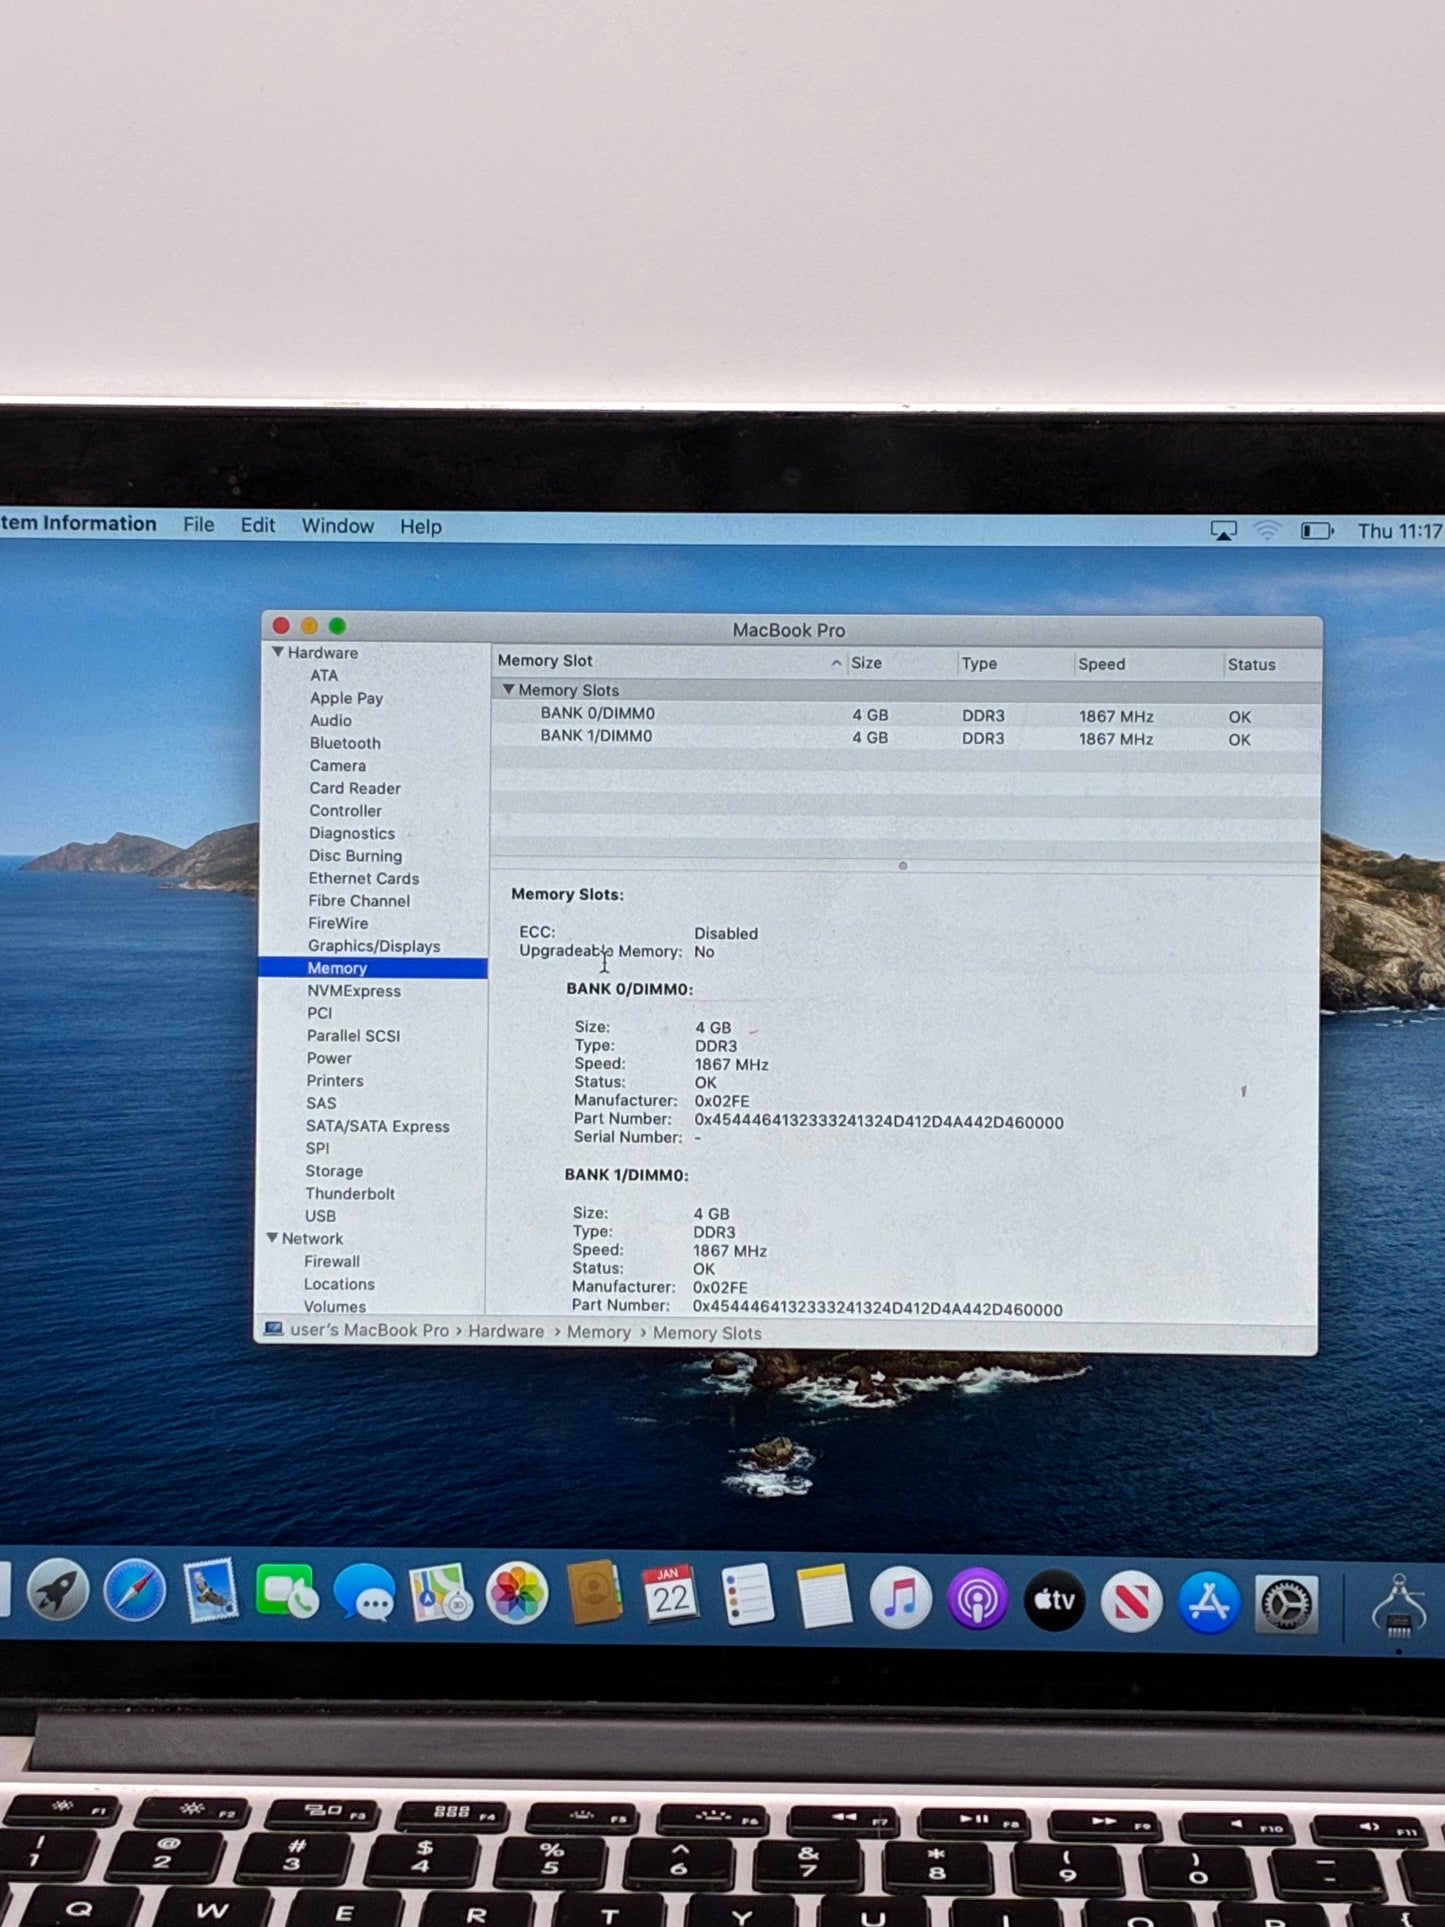Select Graphics/Displays in the sidebar

[374, 946]
